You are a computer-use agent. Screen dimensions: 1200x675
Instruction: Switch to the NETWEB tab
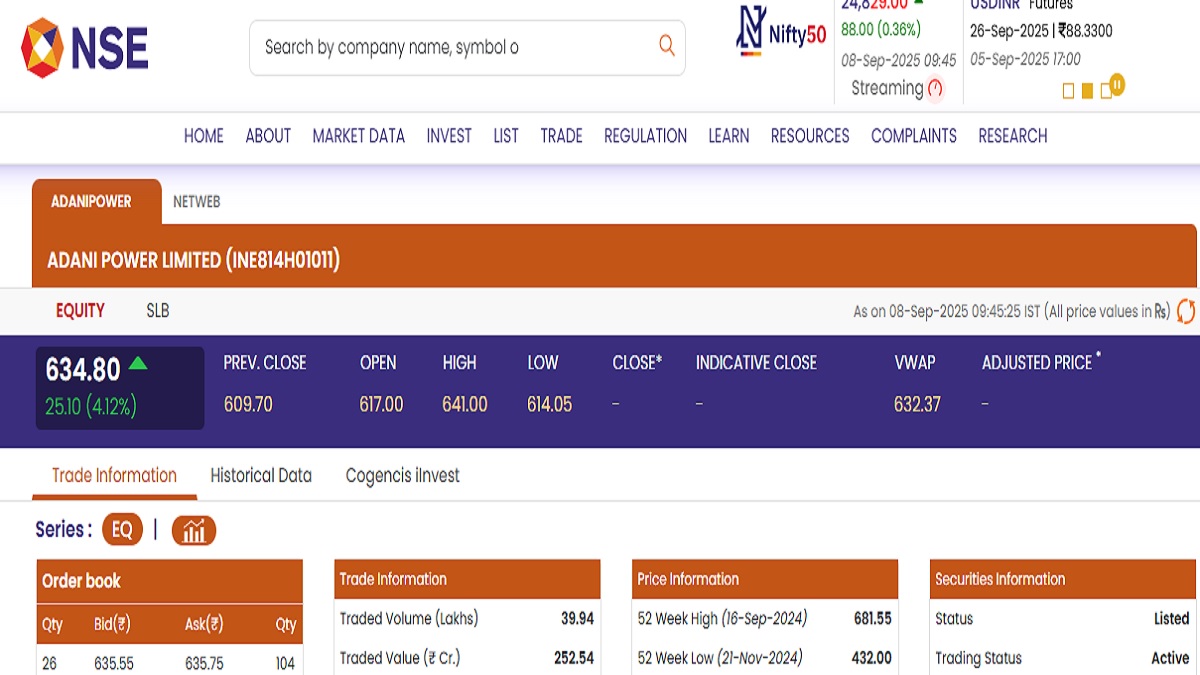(x=196, y=202)
